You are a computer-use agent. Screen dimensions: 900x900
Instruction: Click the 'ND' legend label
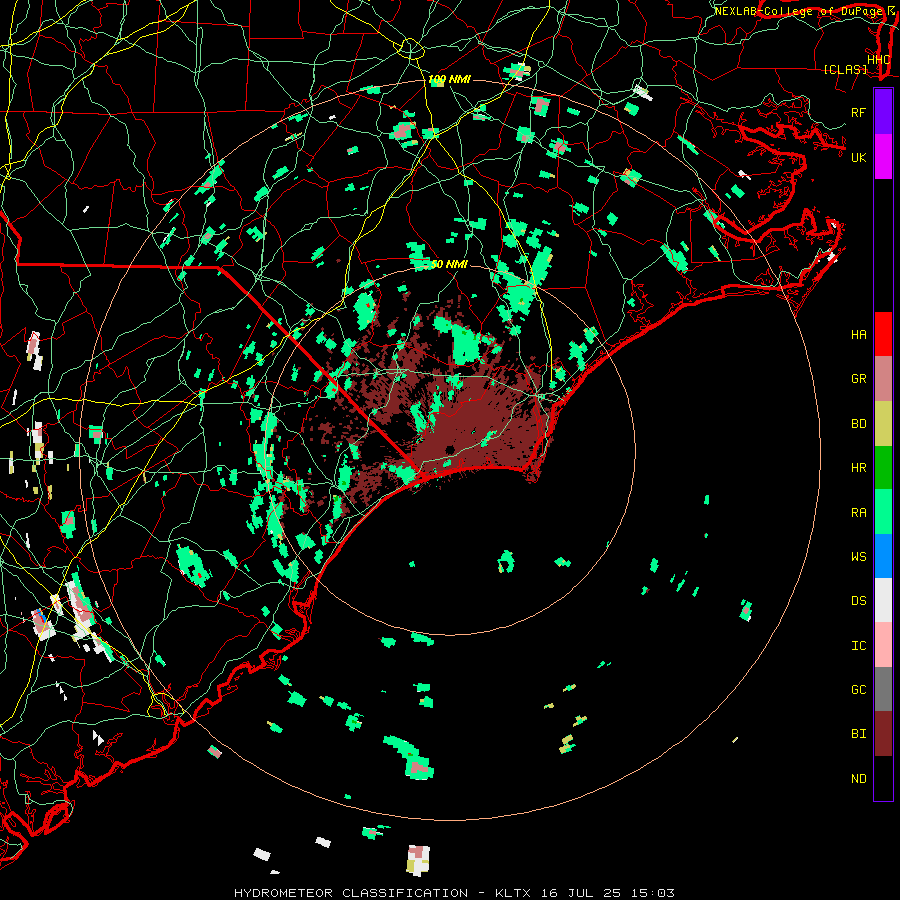tap(858, 778)
